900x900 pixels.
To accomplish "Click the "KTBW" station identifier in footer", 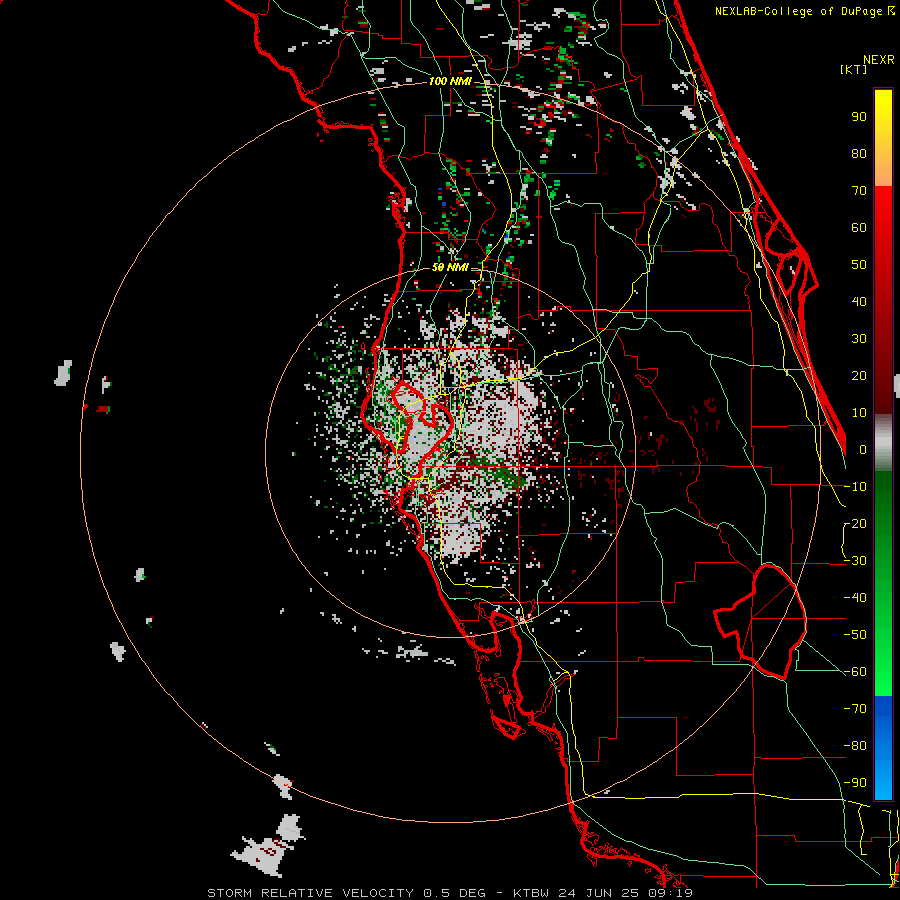I will [x=531, y=893].
